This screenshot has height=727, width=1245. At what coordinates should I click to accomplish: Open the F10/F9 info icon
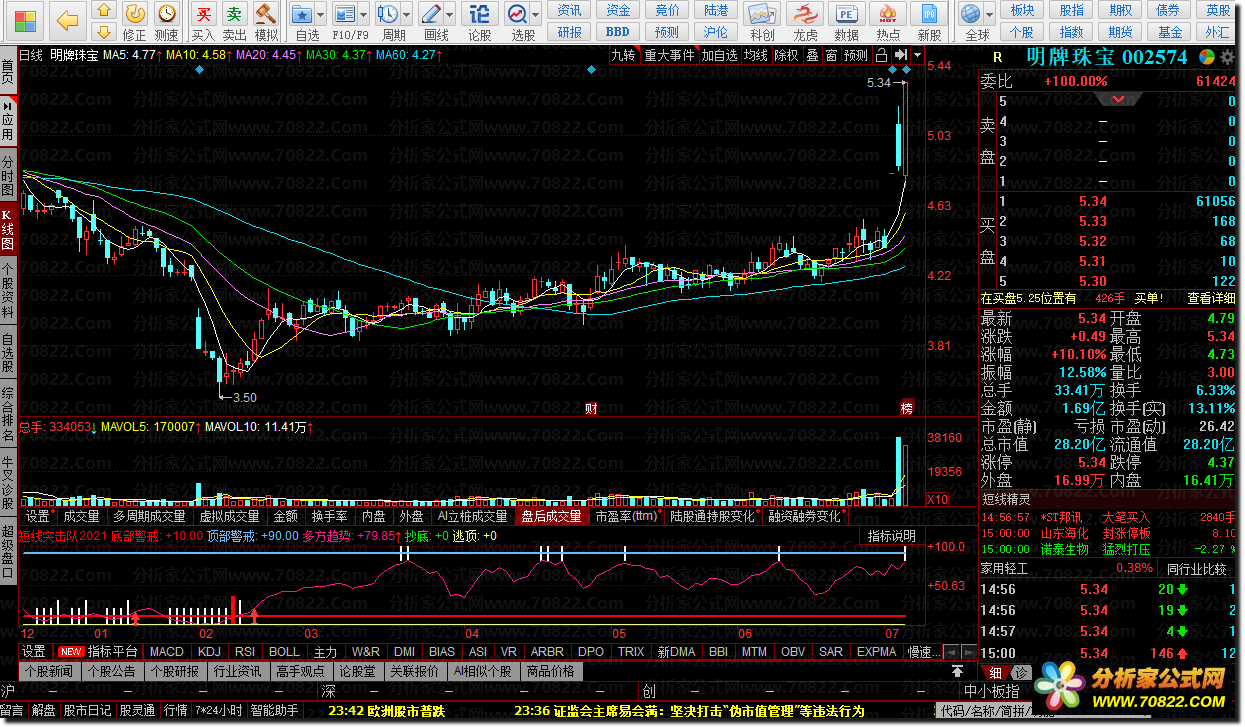tap(345, 14)
